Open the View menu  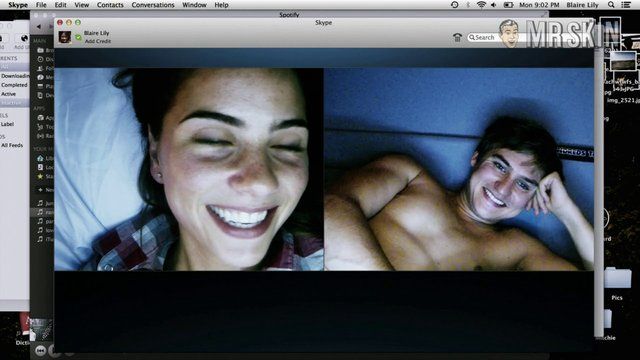click(x=81, y=5)
